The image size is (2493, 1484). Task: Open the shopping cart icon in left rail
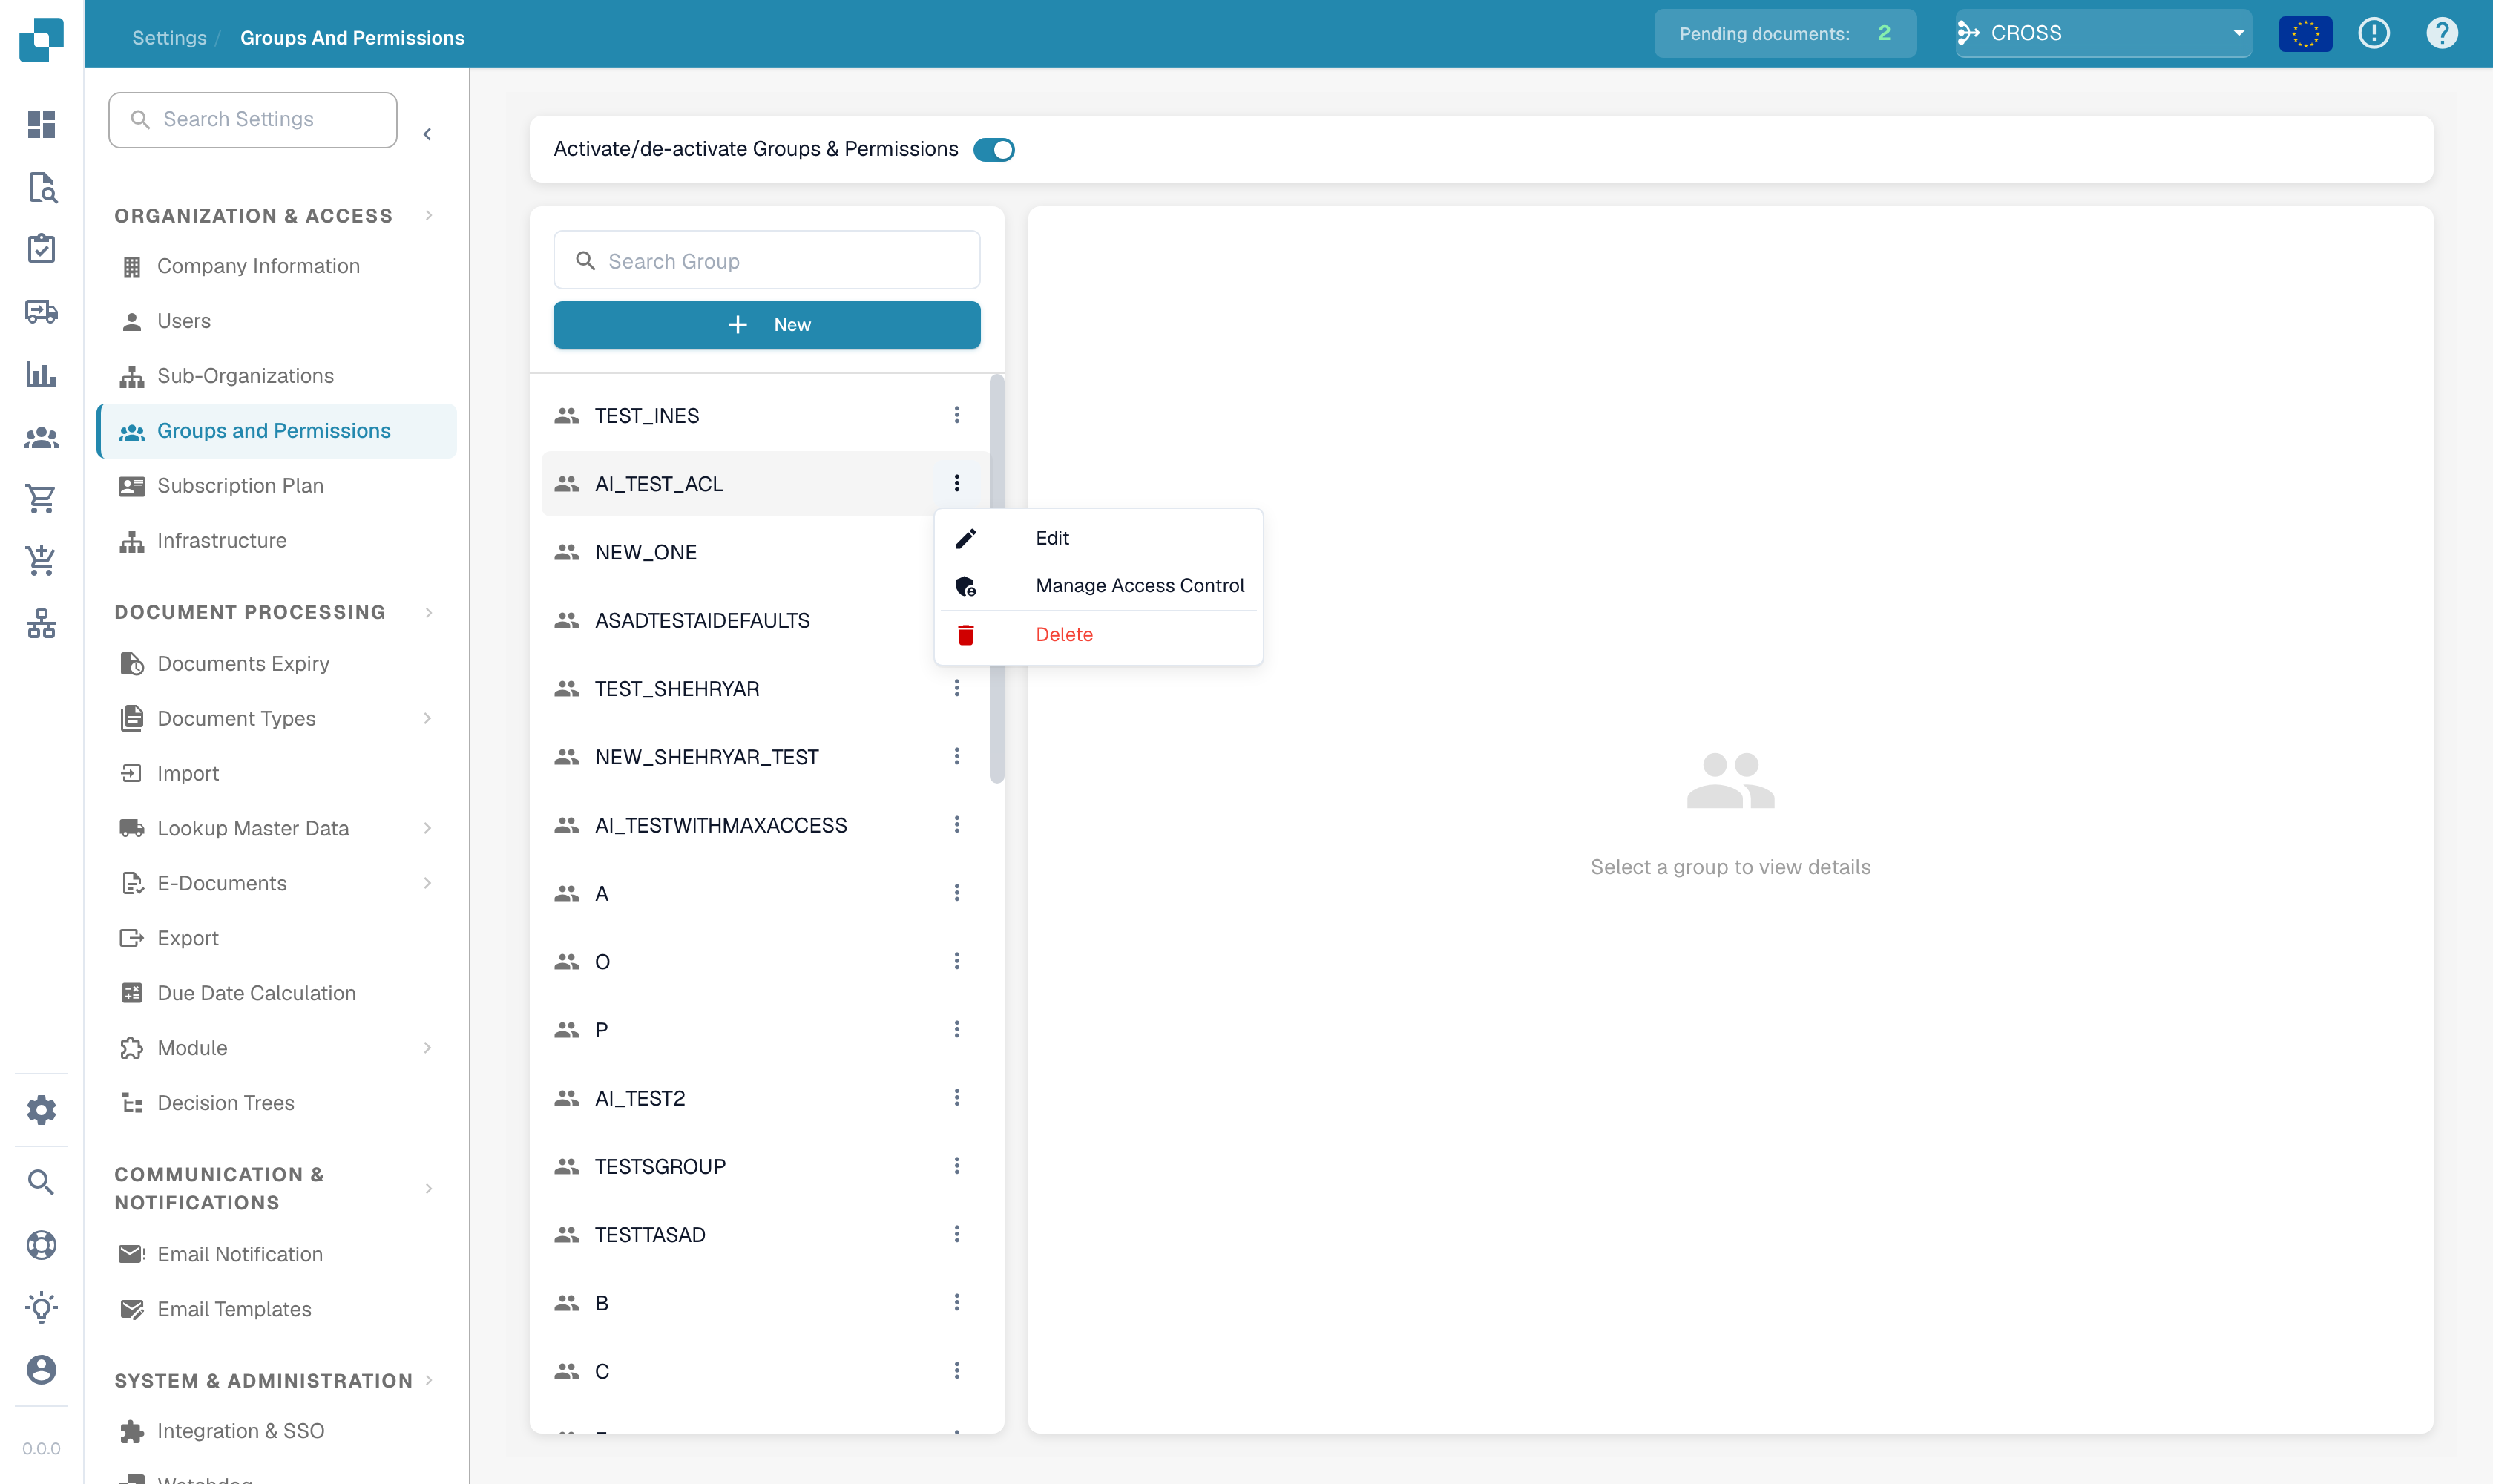(41, 498)
